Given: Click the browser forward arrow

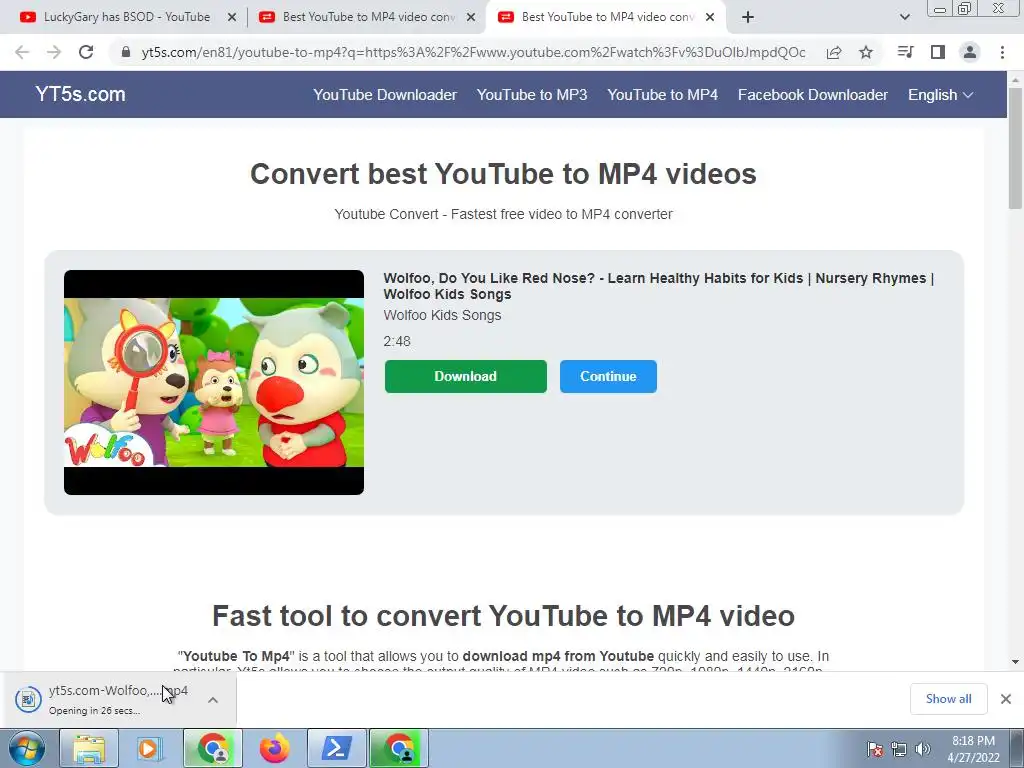Looking at the screenshot, I should (54, 52).
